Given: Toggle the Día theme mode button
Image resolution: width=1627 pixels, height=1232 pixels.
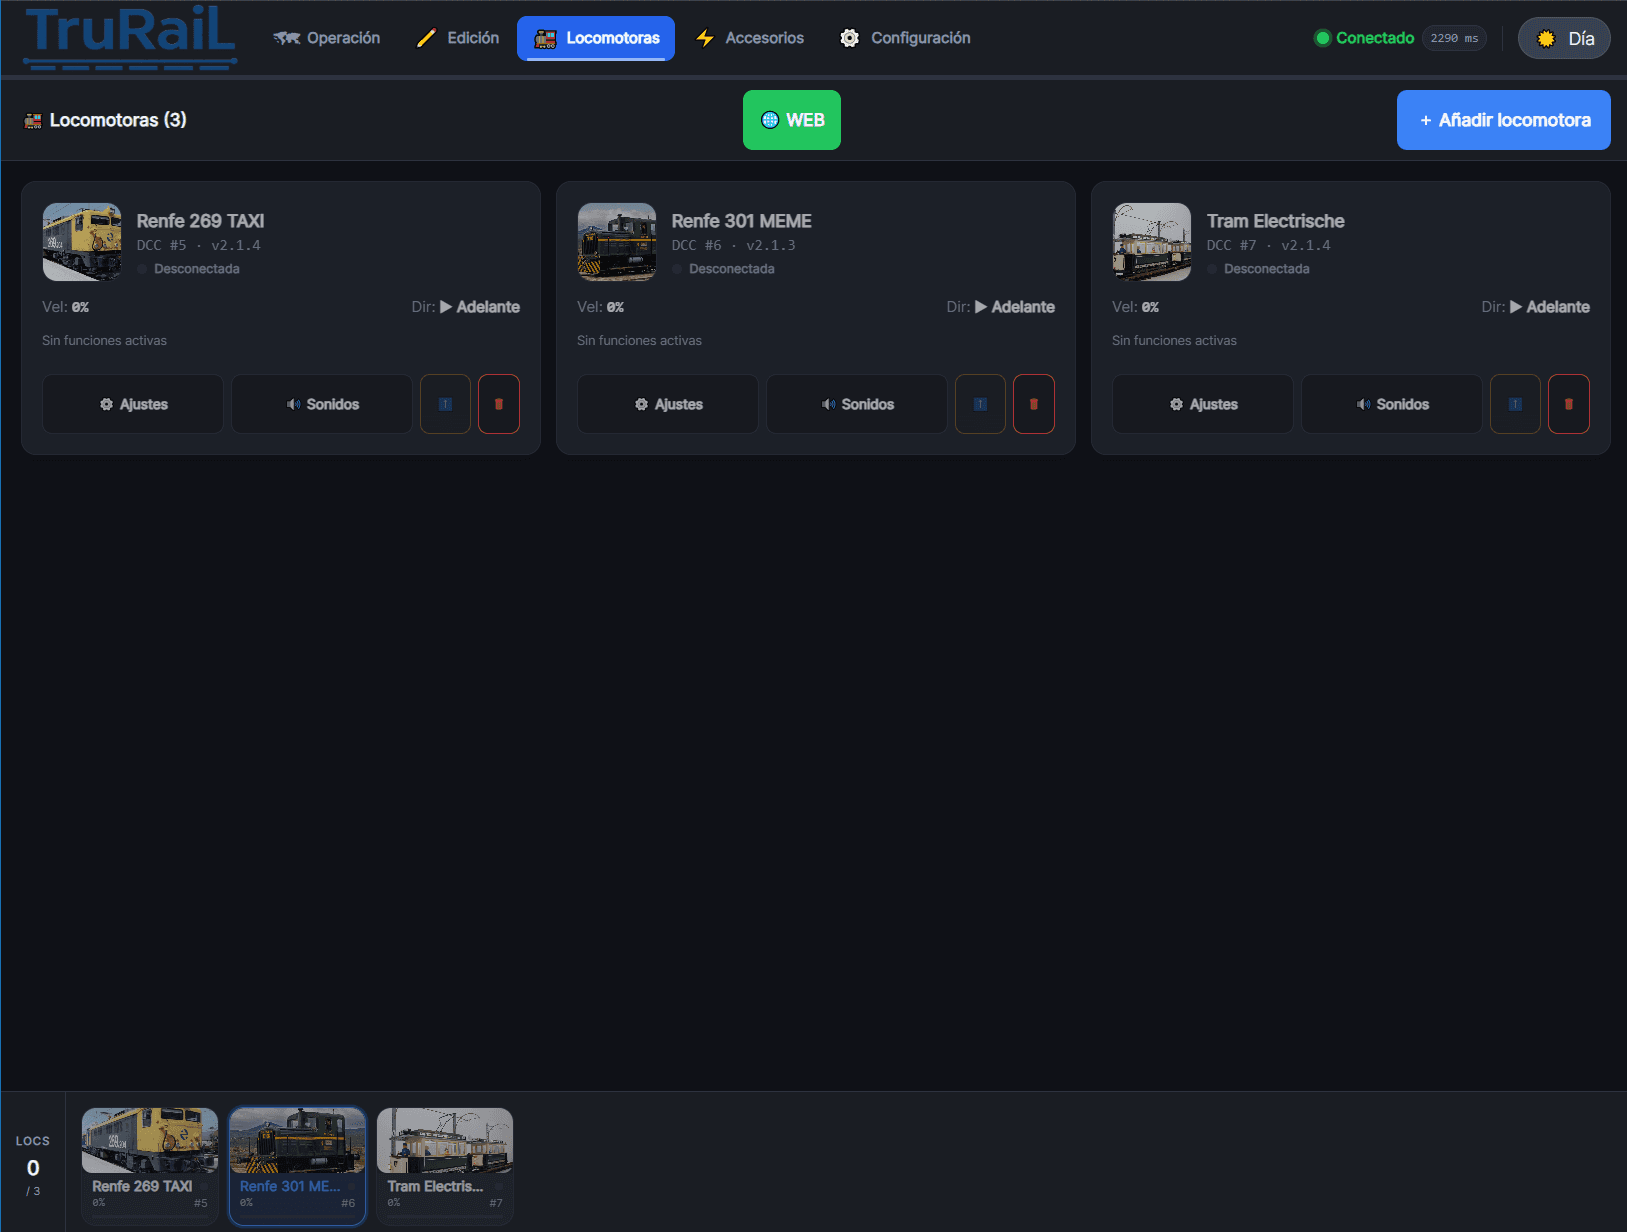Looking at the screenshot, I should pyautogui.click(x=1564, y=38).
